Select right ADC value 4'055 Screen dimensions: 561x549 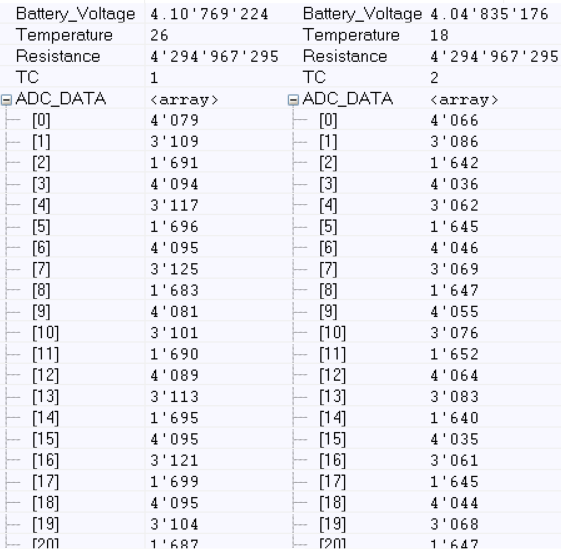pos(454,312)
